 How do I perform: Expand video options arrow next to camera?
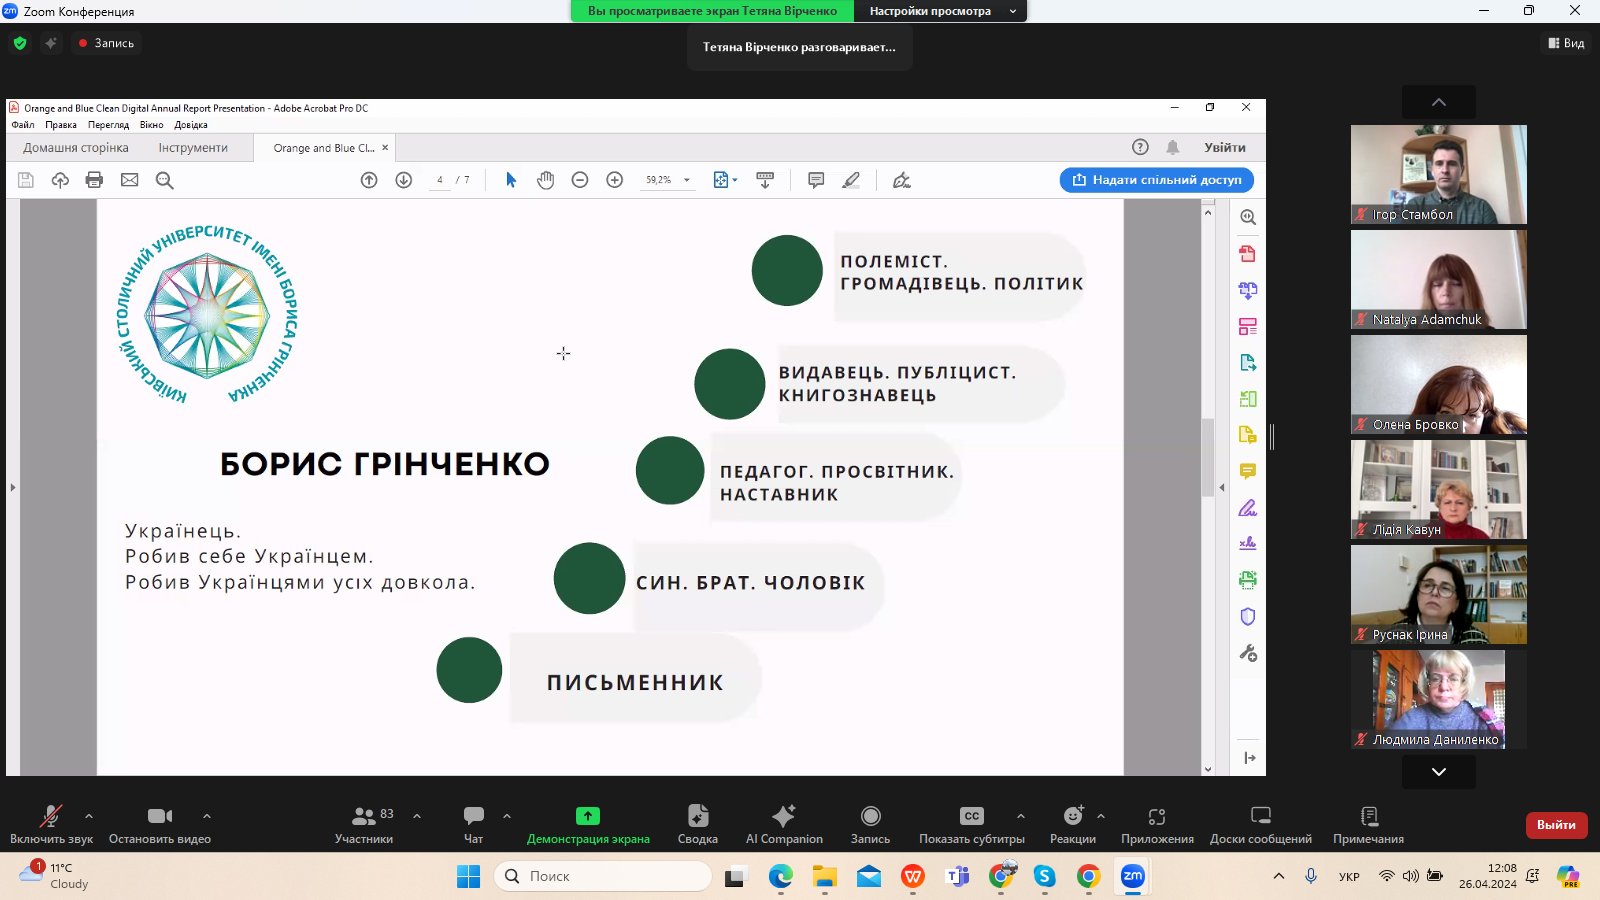click(207, 816)
